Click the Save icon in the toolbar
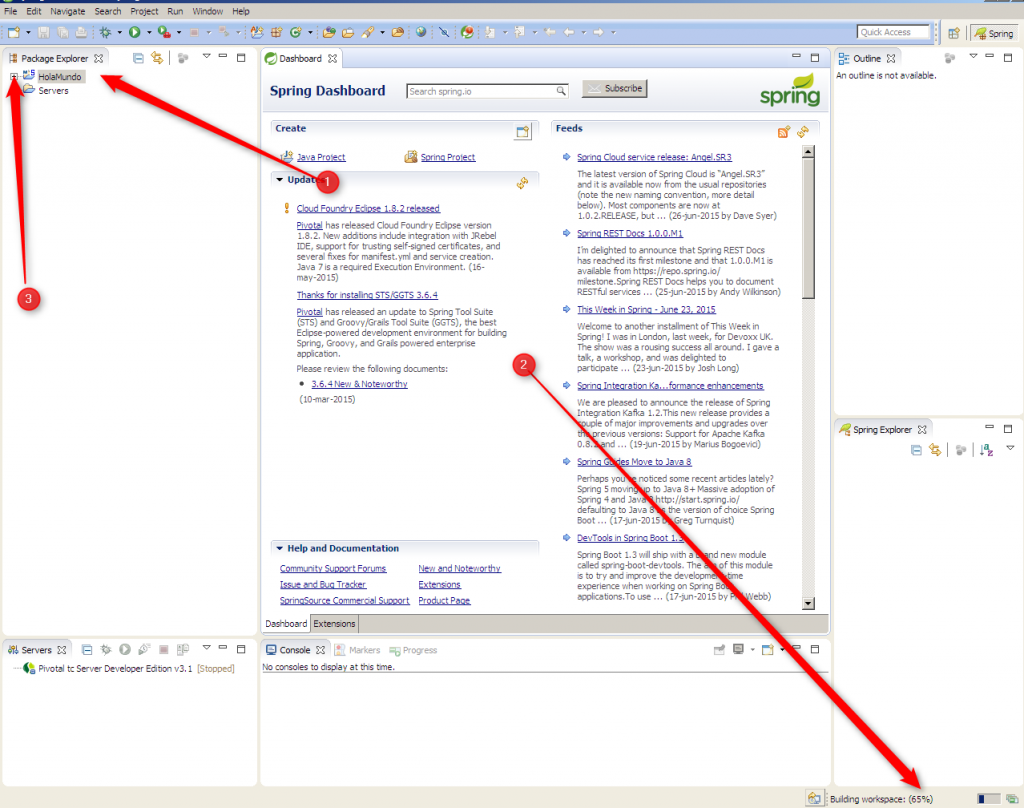Image resolution: width=1024 pixels, height=808 pixels. point(42,31)
